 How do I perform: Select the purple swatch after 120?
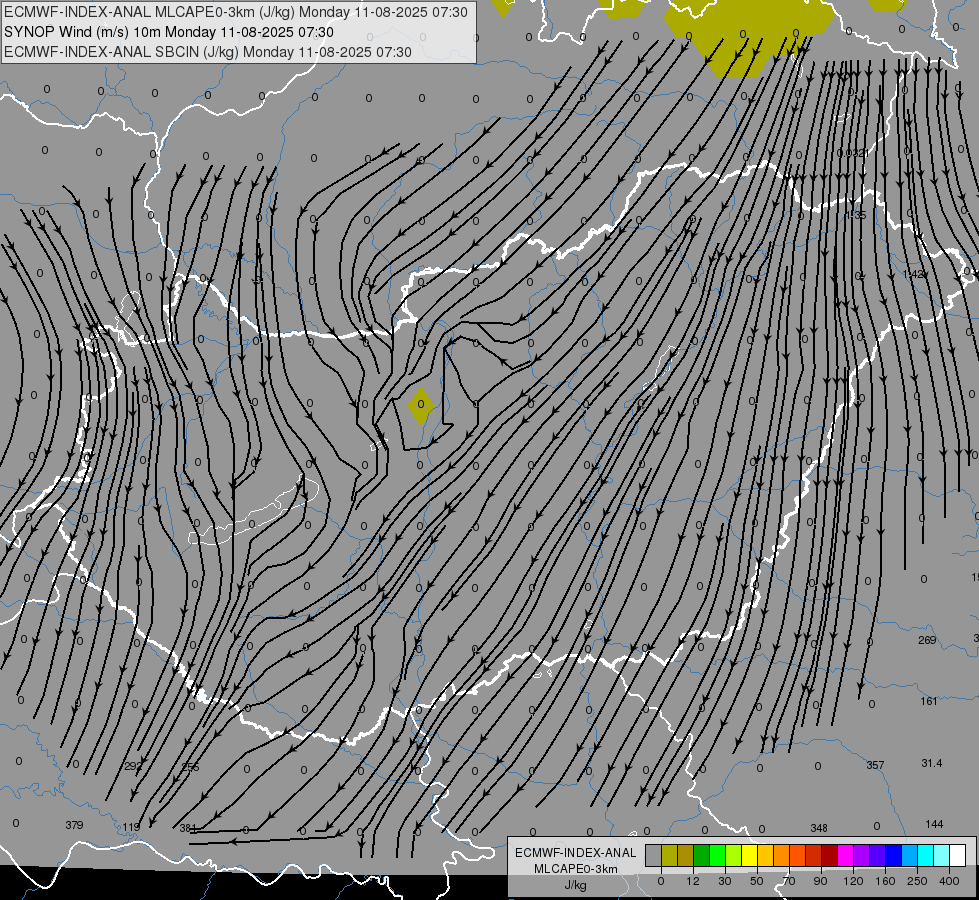pos(862,855)
